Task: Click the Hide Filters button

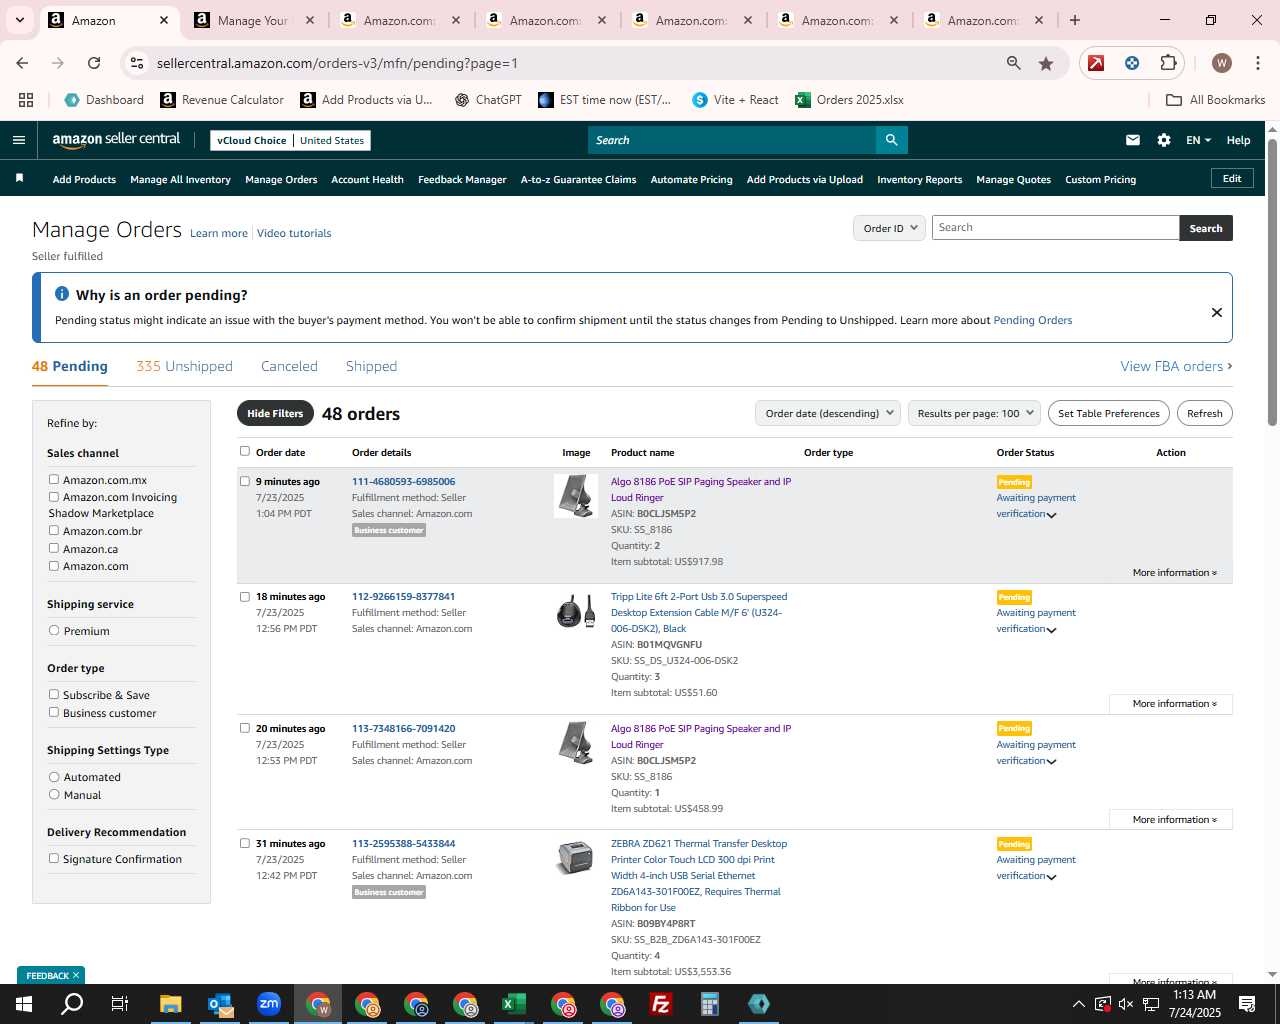Action: point(275,413)
